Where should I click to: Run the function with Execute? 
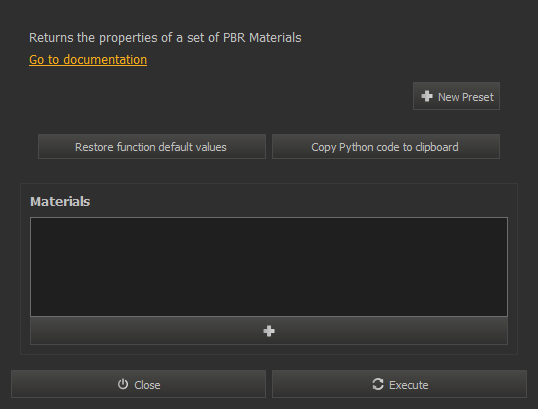click(x=399, y=384)
